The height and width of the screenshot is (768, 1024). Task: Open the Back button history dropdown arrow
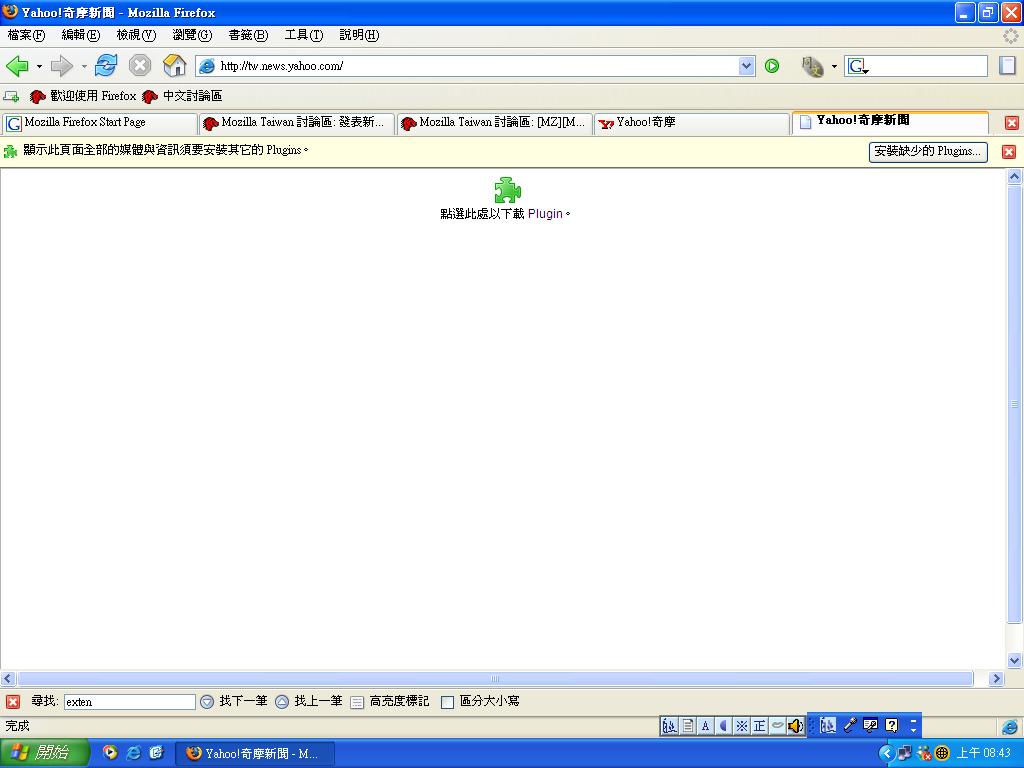pos(39,67)
